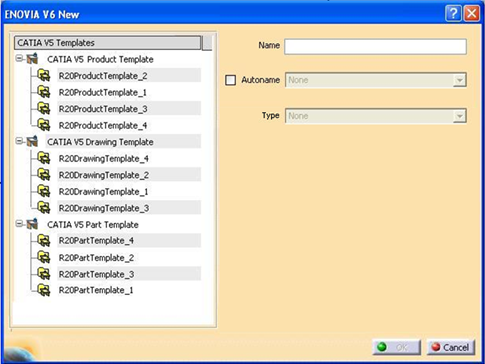This screenshot has height=364, width=485.
Task: Collapse the CATIA V5 Product Template node
Action: [19, 59]
